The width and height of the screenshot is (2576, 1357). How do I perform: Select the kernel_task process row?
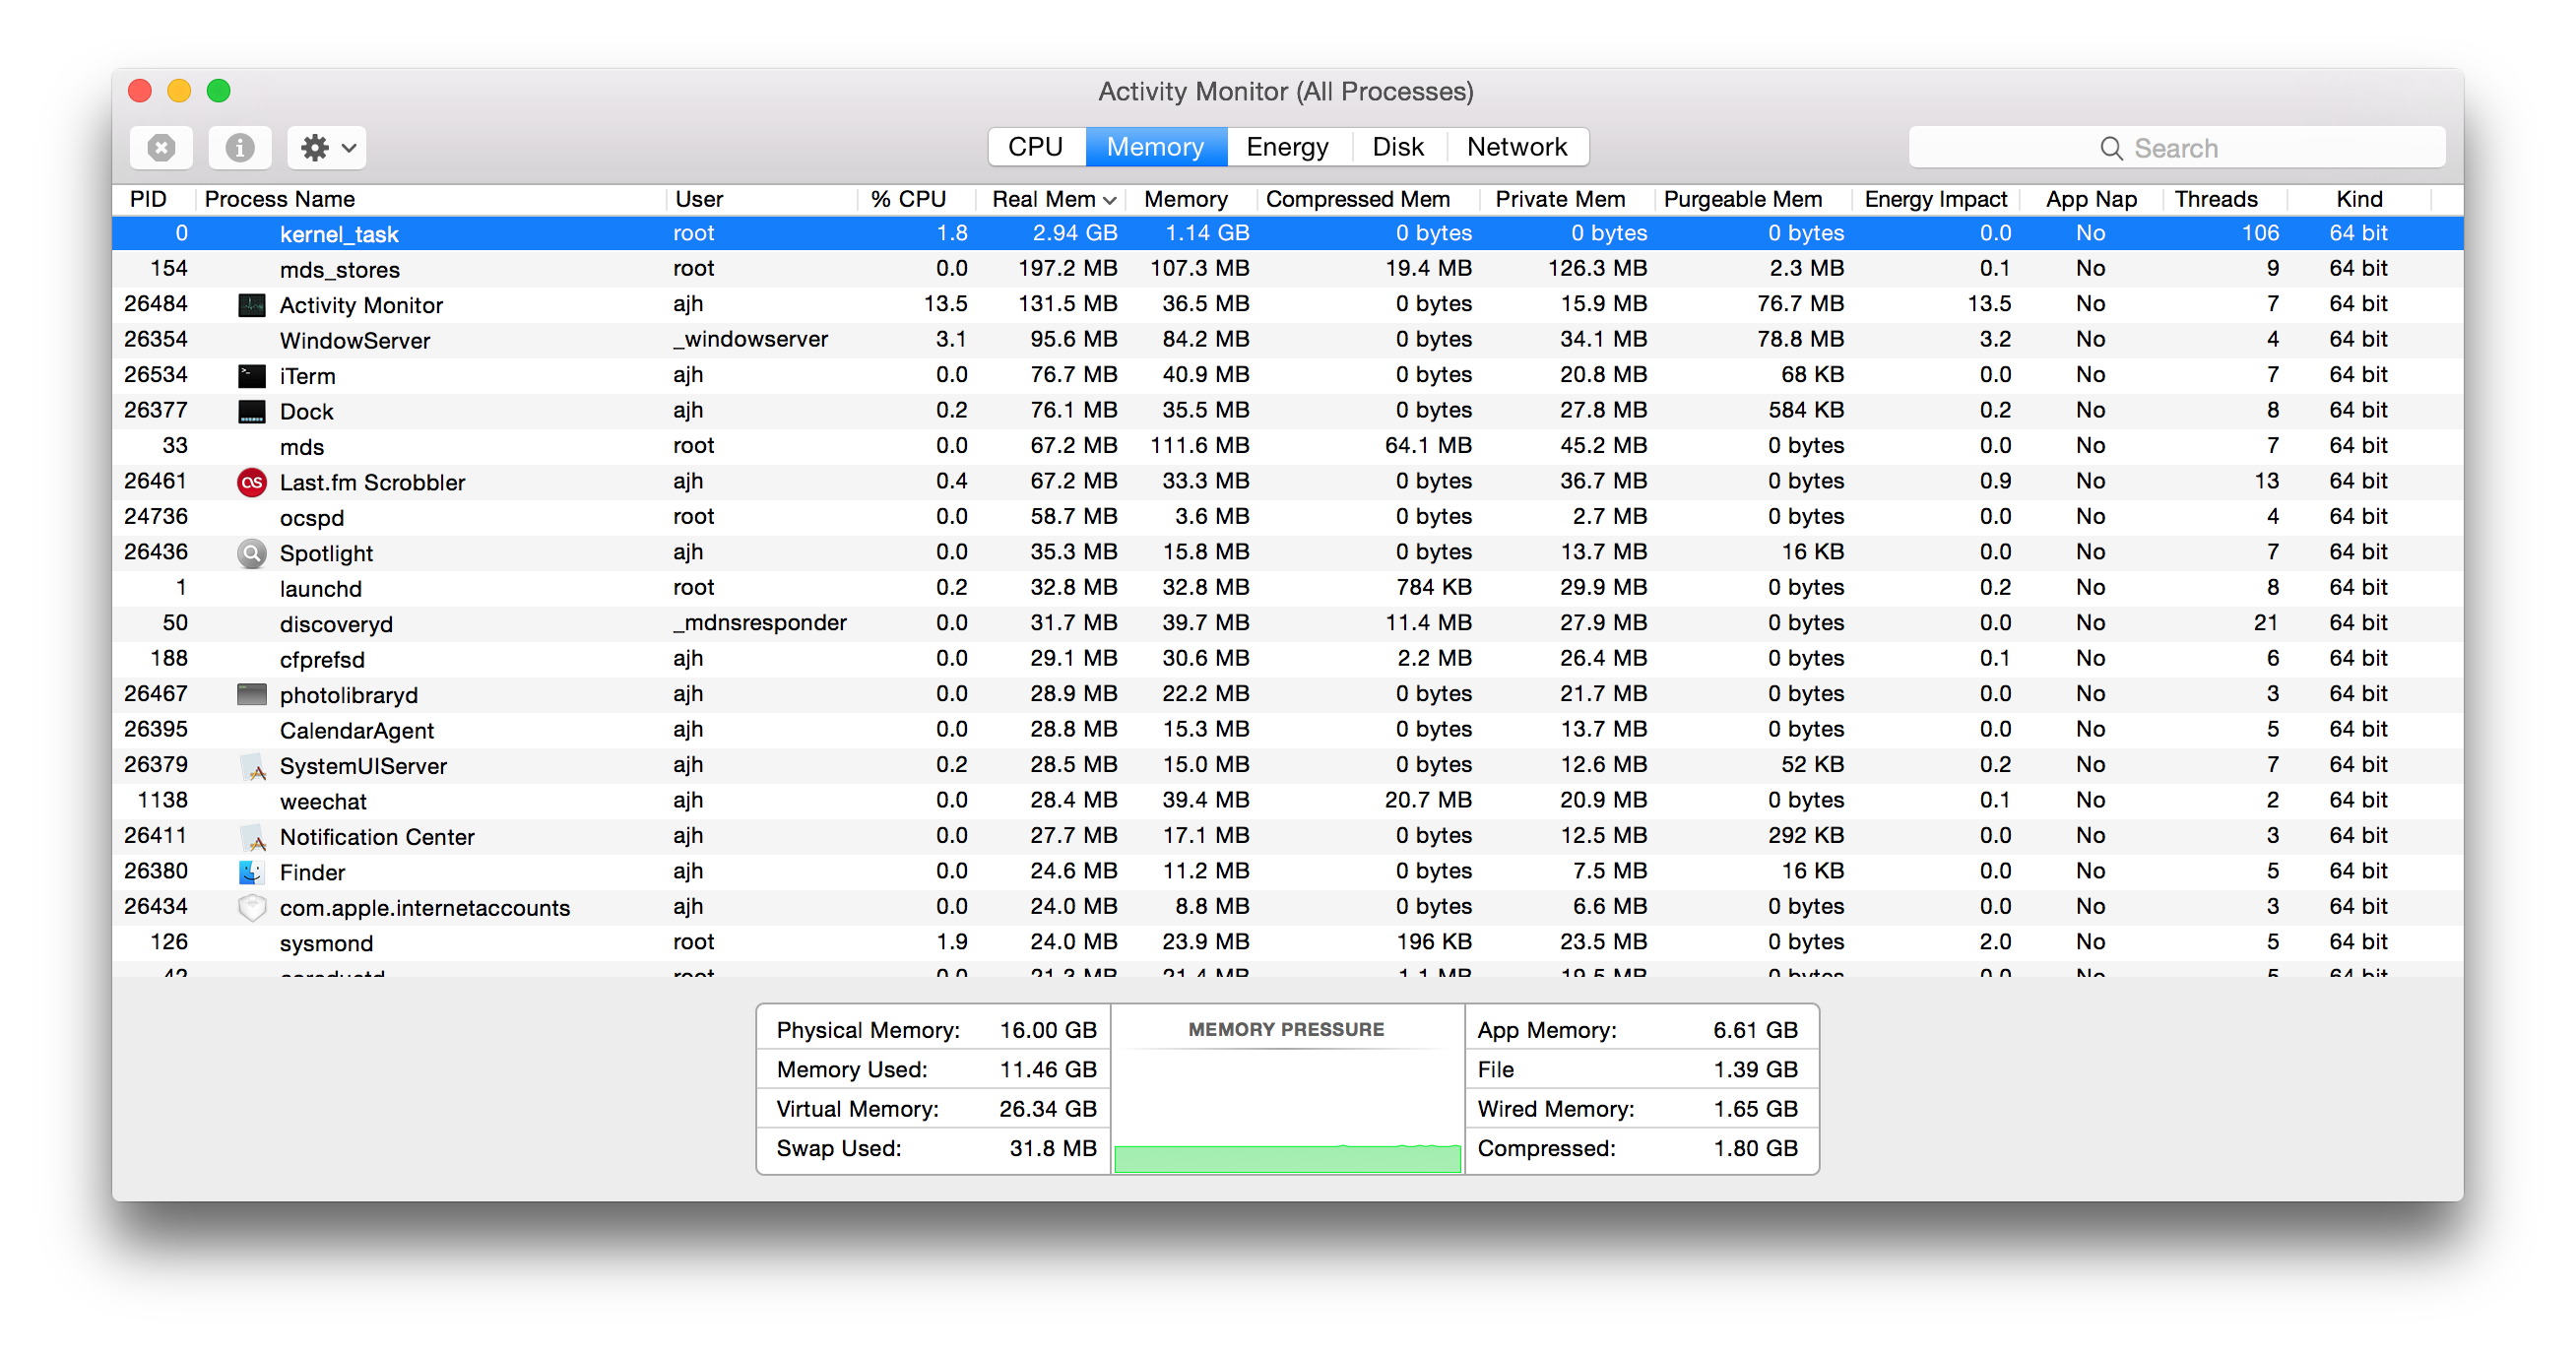[1286, 235]
